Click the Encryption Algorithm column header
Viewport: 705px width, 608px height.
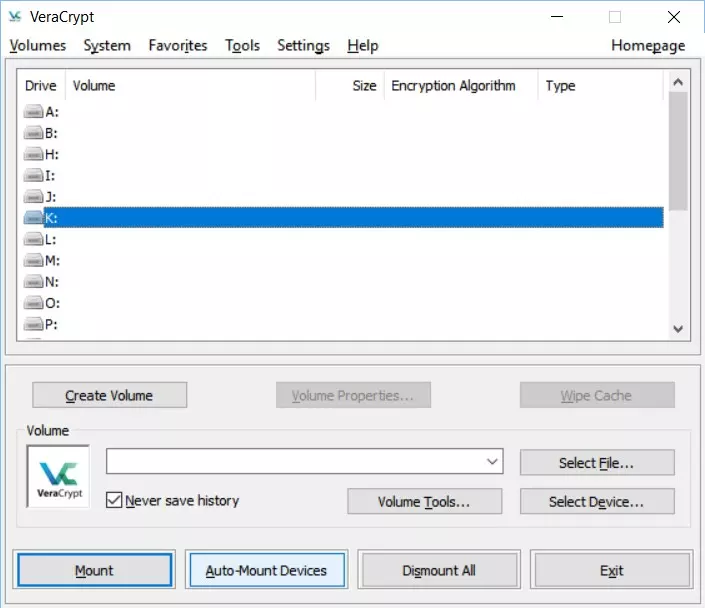pos(461,85)
